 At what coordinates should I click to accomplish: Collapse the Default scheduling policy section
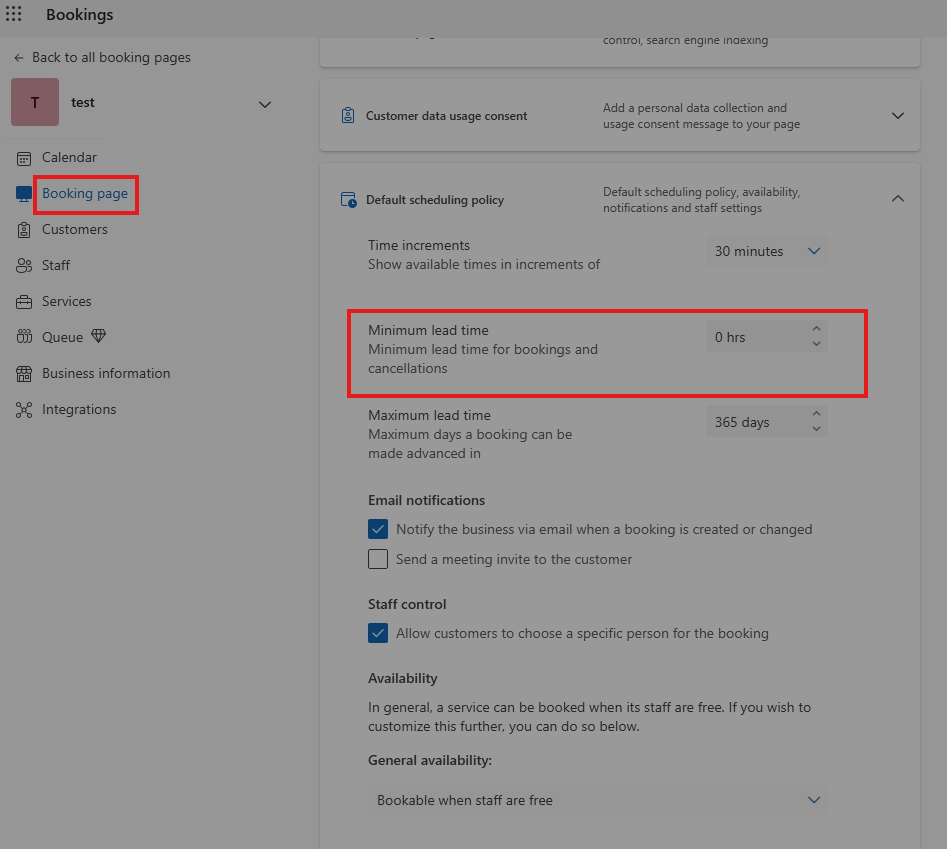tap(898, 199)
